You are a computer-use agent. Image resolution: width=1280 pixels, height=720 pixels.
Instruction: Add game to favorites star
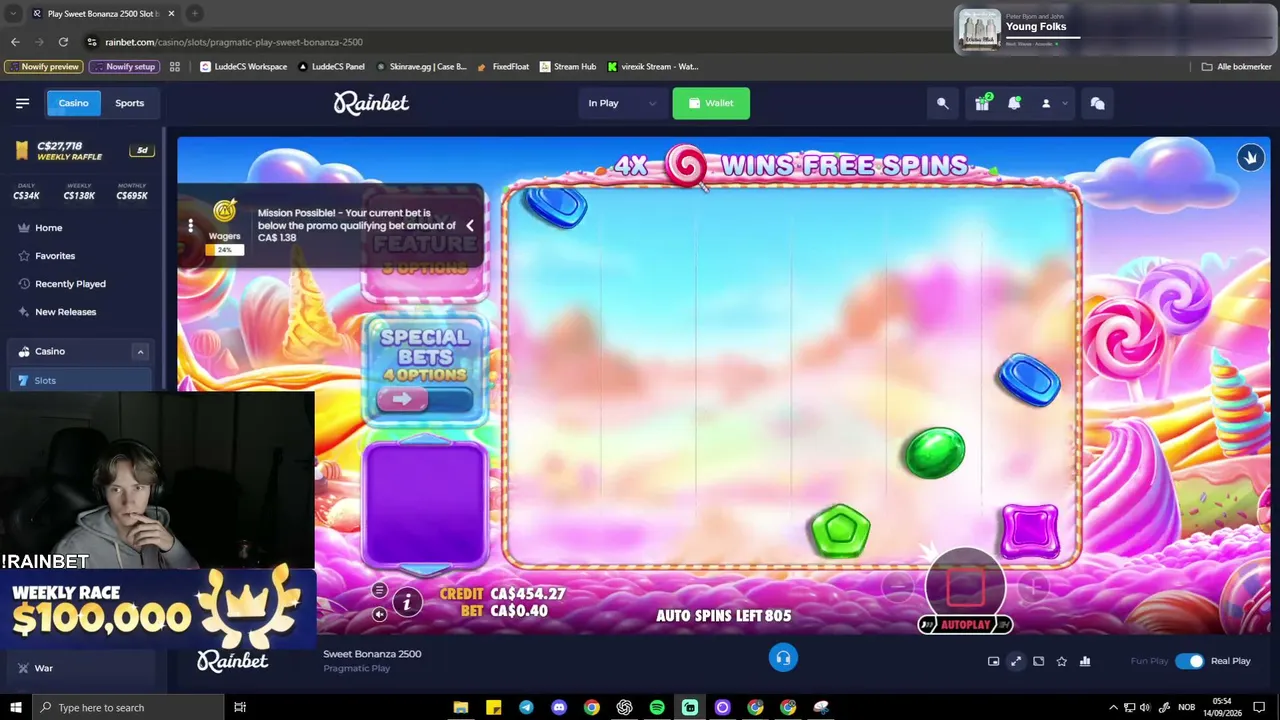[1062, 661]
